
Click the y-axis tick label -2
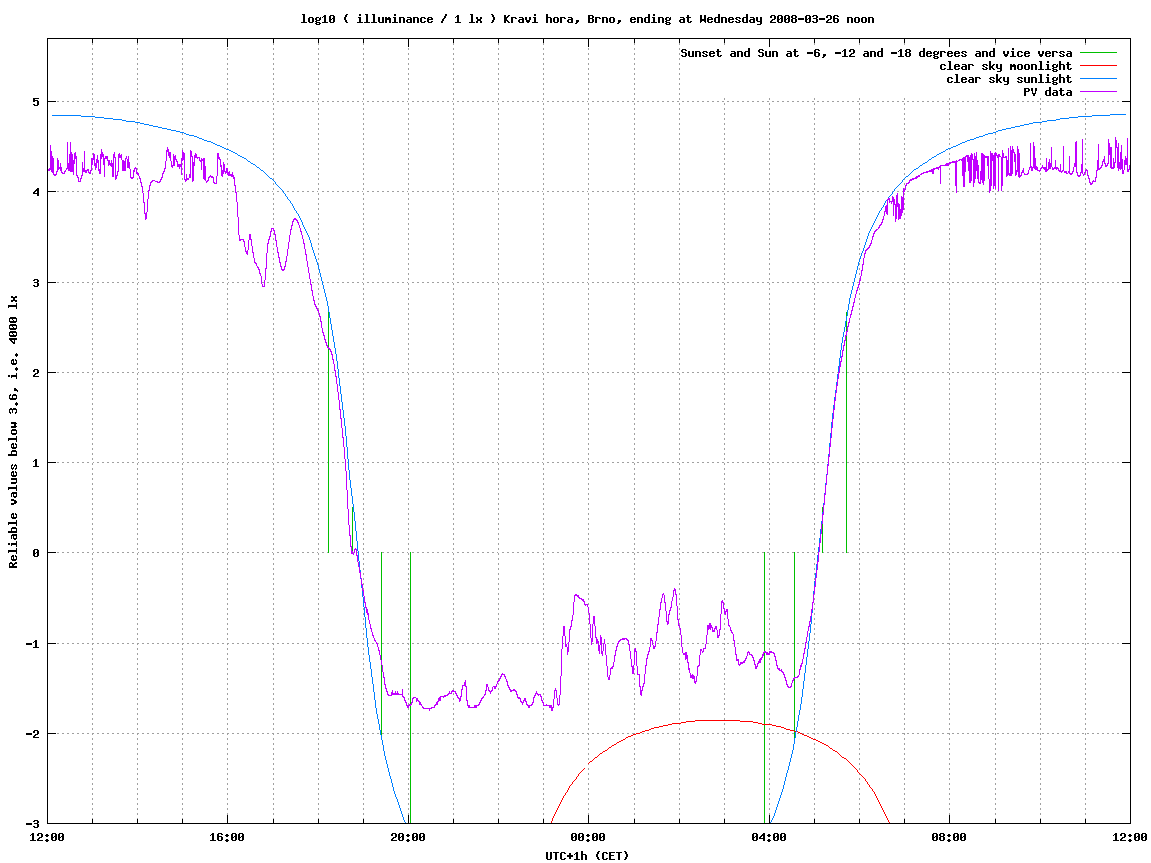[33, 734]
